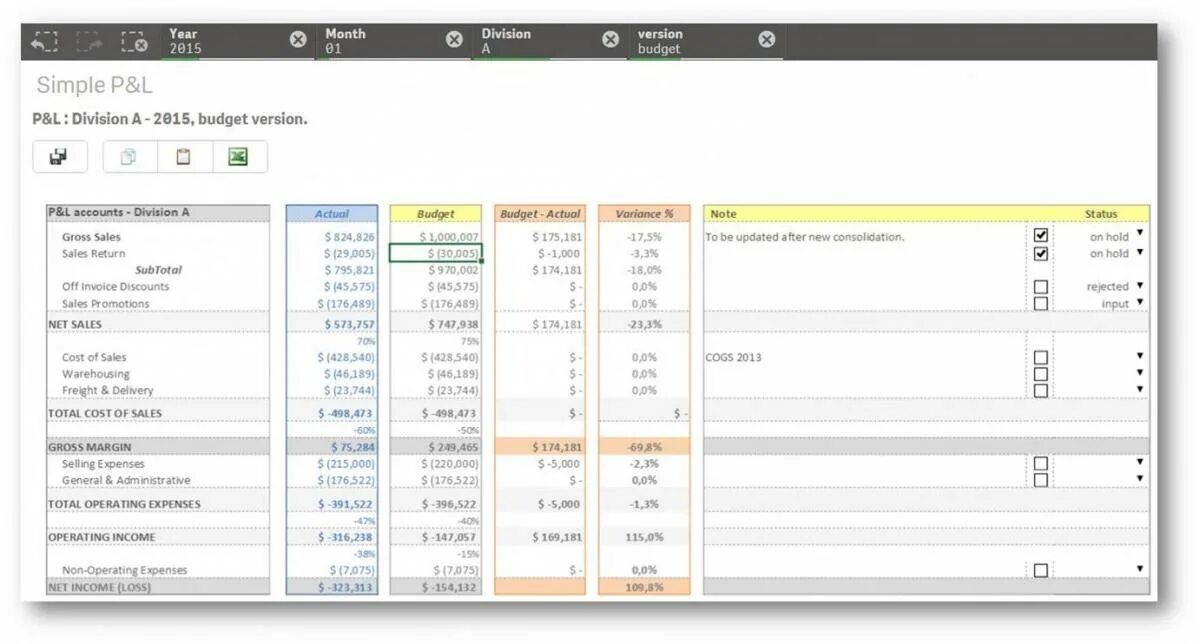The image size is (1200, 644).
Task: Check the Selling Expenses checkbox
Action: click(x=1041, y=464)
